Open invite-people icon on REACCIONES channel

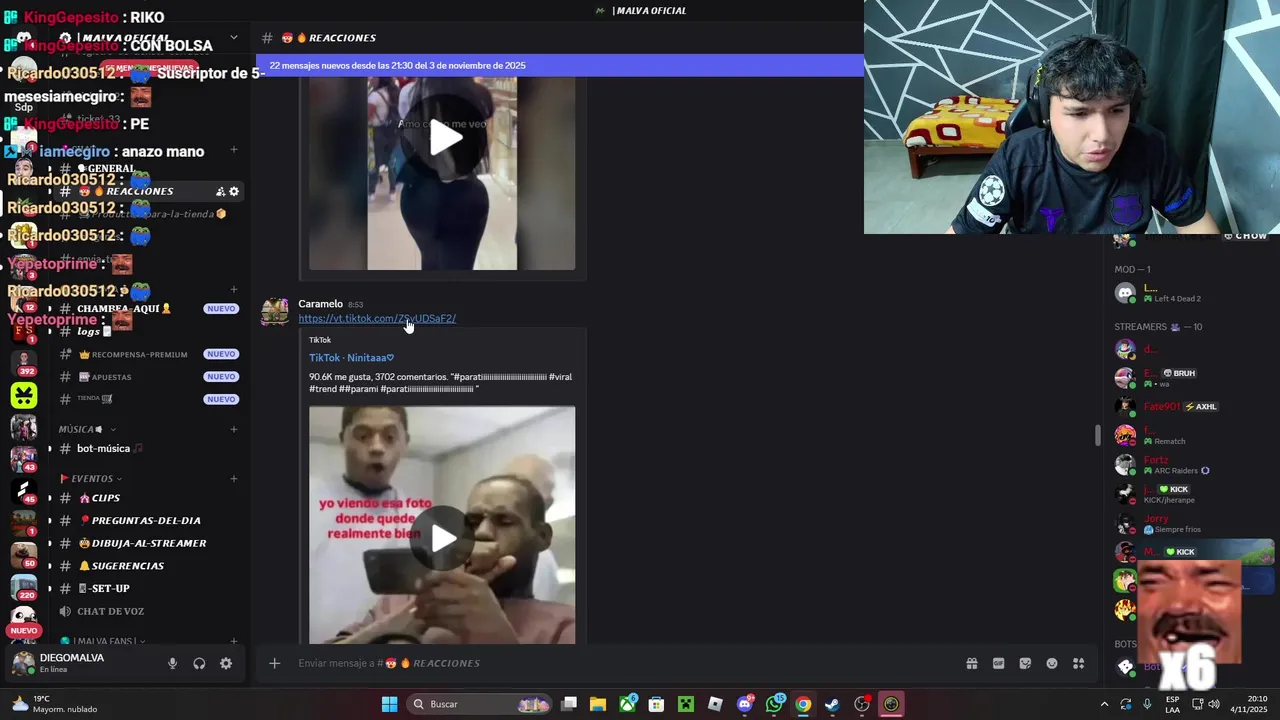220,191
